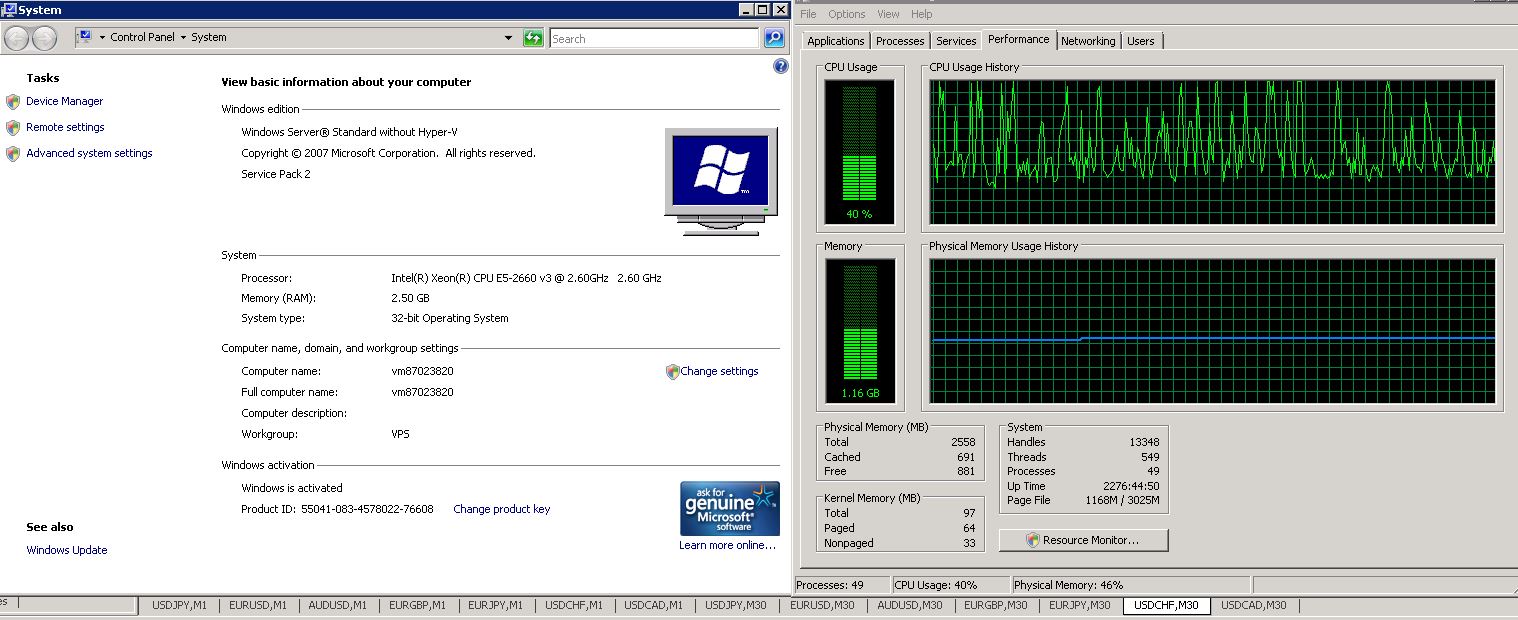This screenshot has height=620, width=1518.
Task: Select the Performance tab
Action: [x=1019, y=39]
